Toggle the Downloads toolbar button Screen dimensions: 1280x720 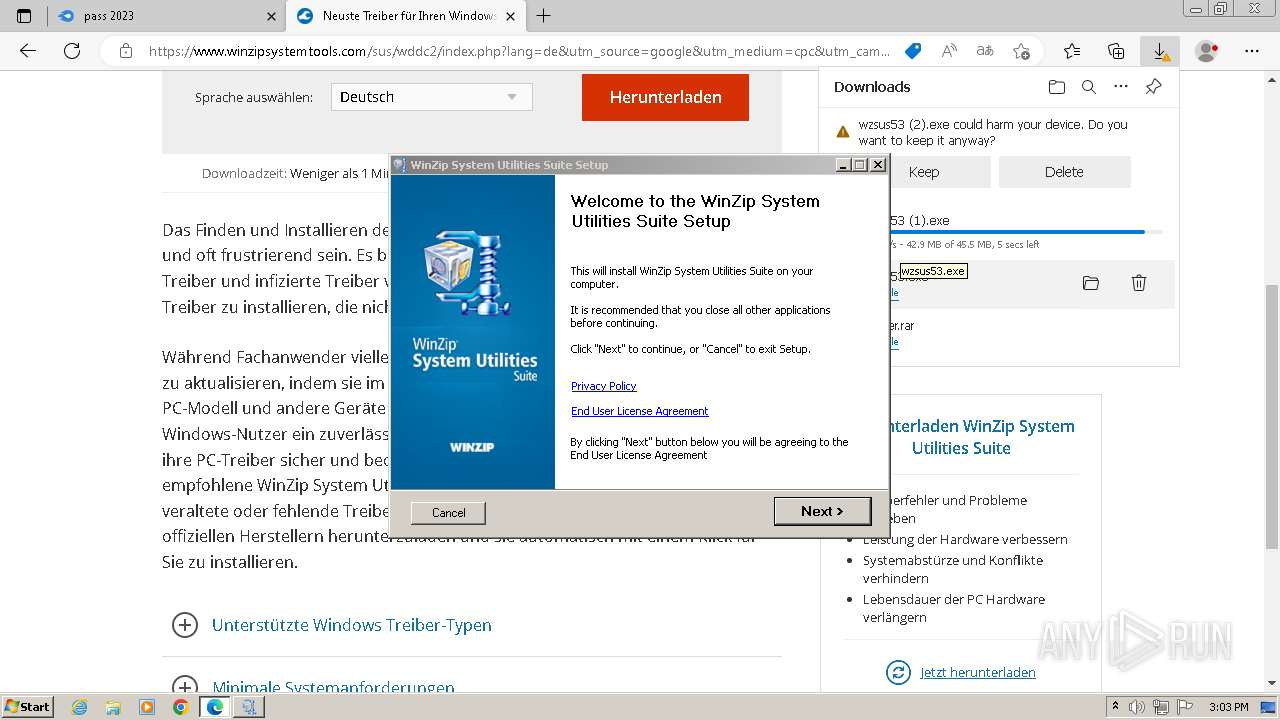pos(1160,51)
